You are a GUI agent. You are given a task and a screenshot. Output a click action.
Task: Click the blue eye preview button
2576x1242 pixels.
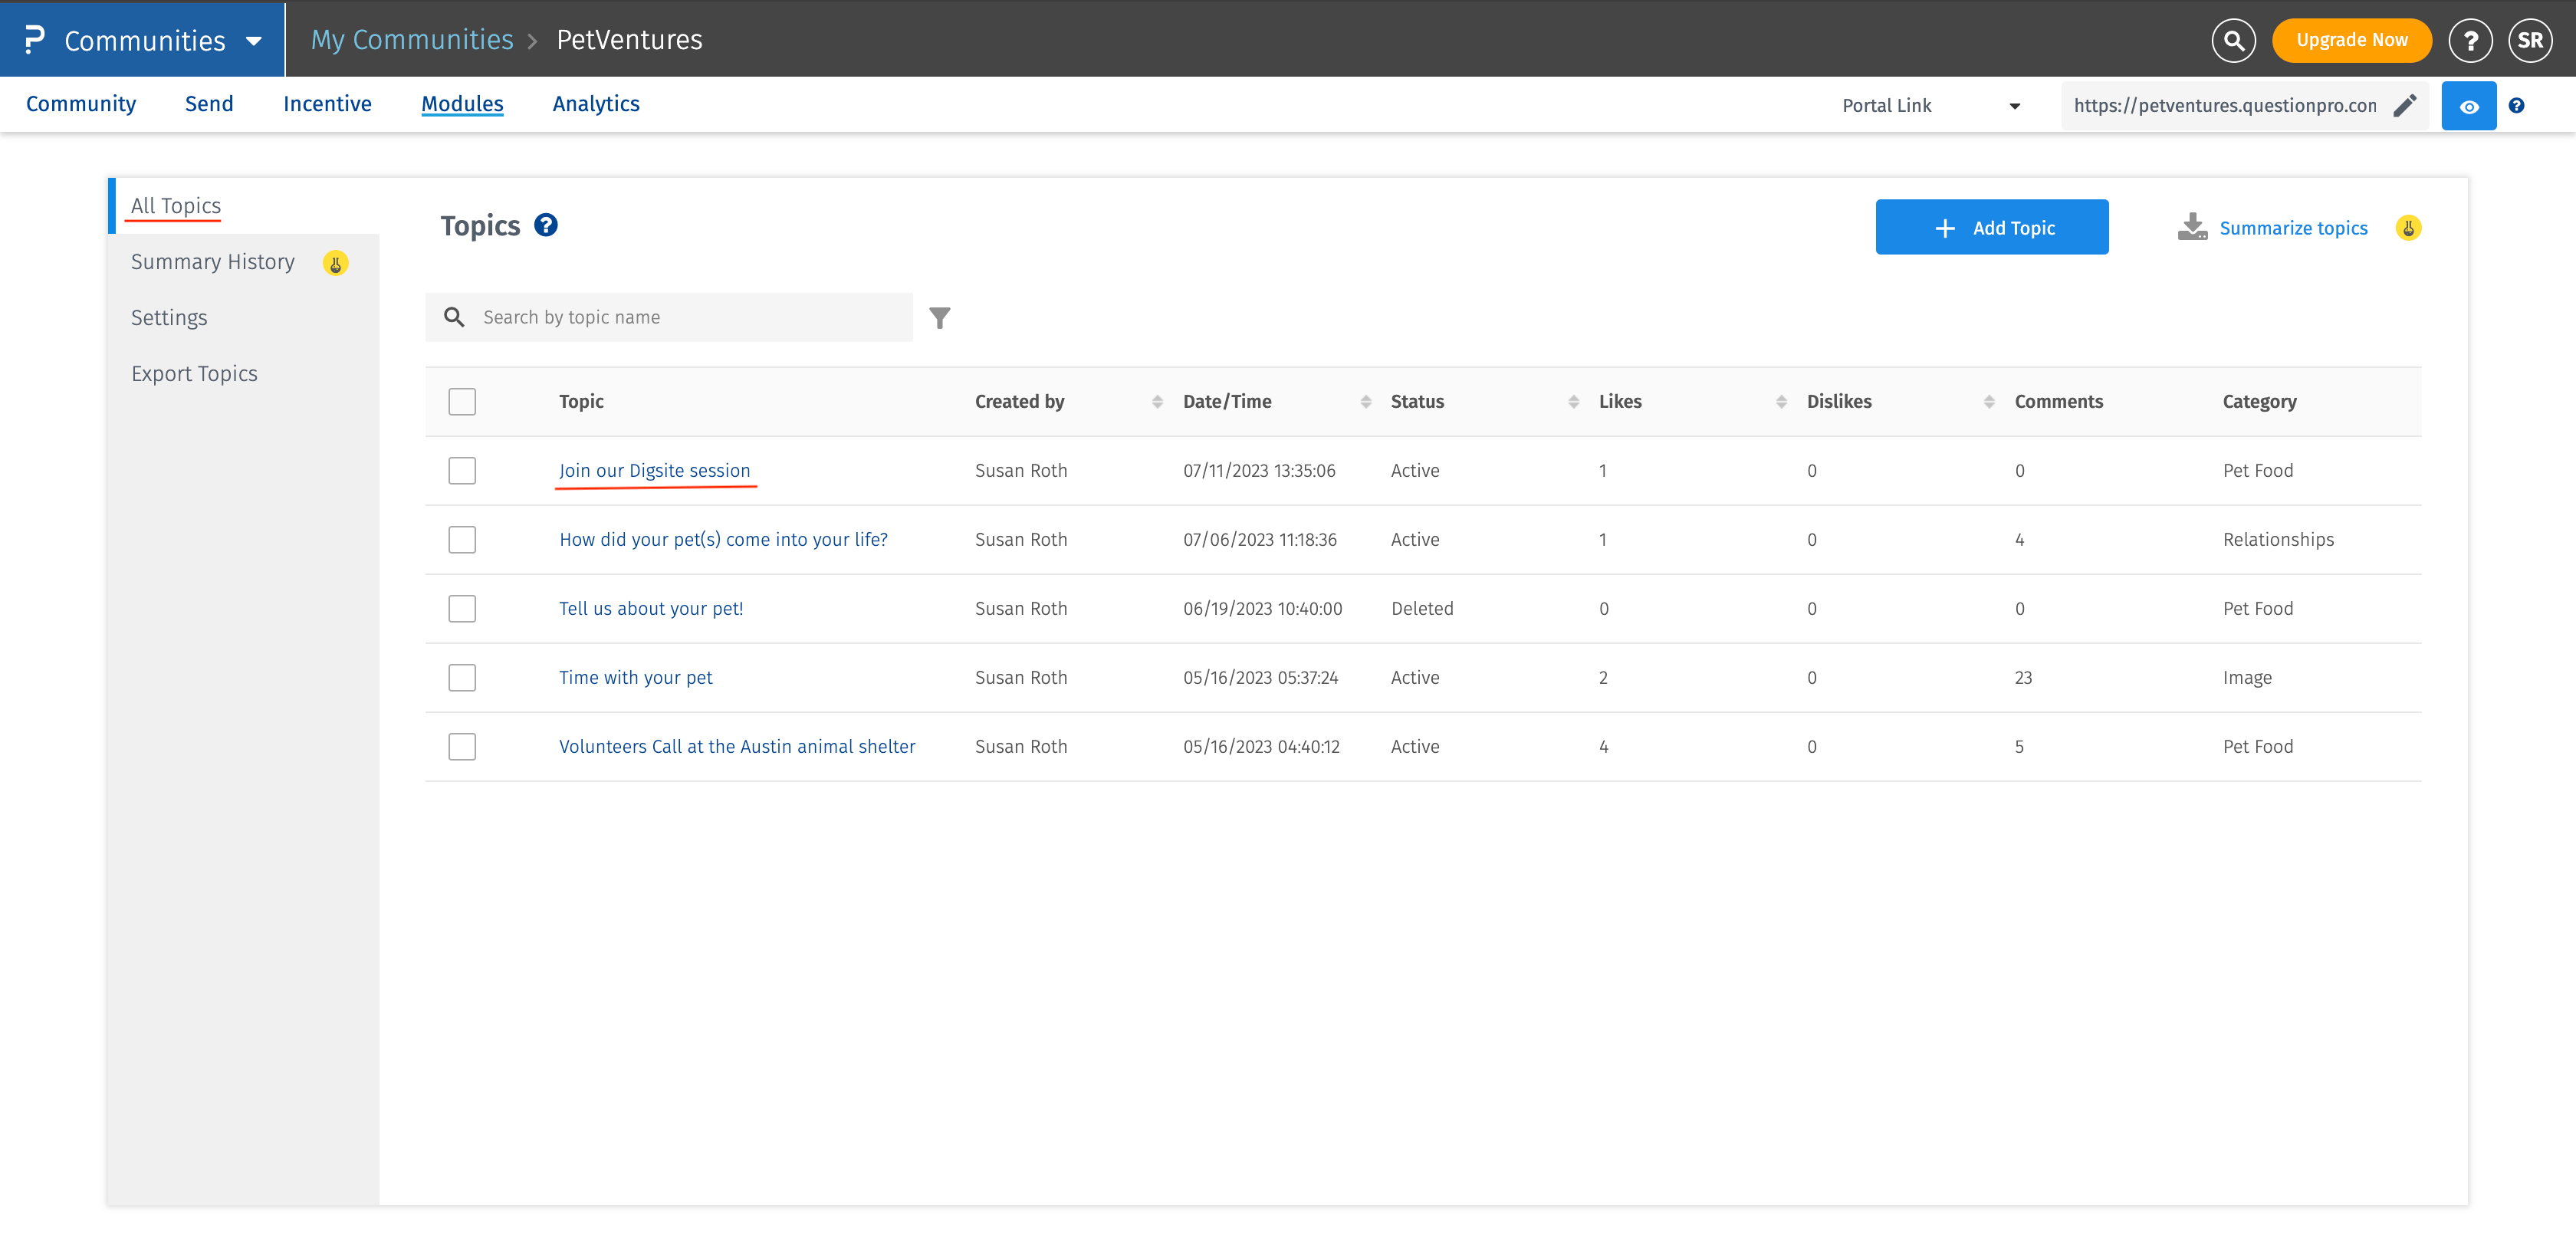pos(2468,106)
